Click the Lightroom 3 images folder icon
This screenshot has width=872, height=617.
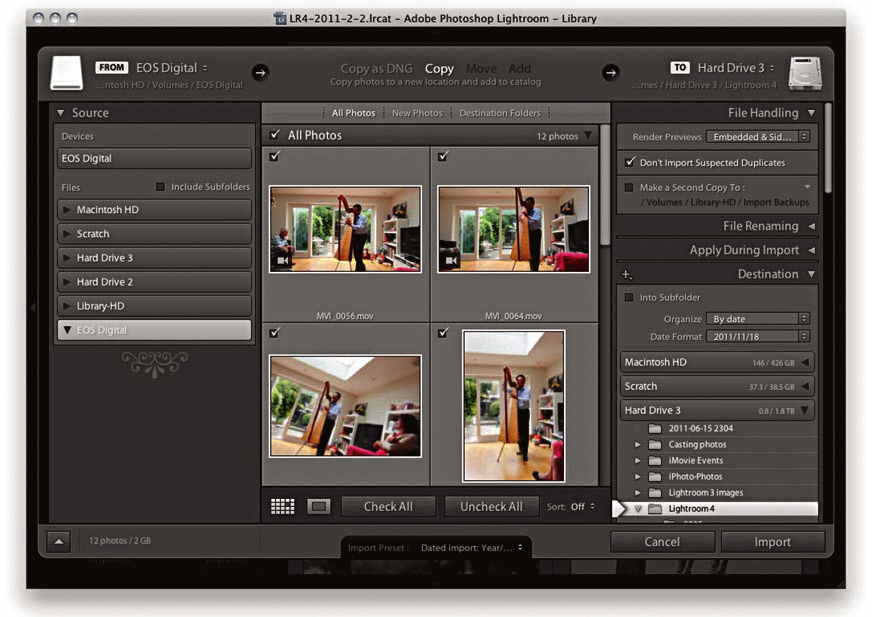(x=655, y=493)
